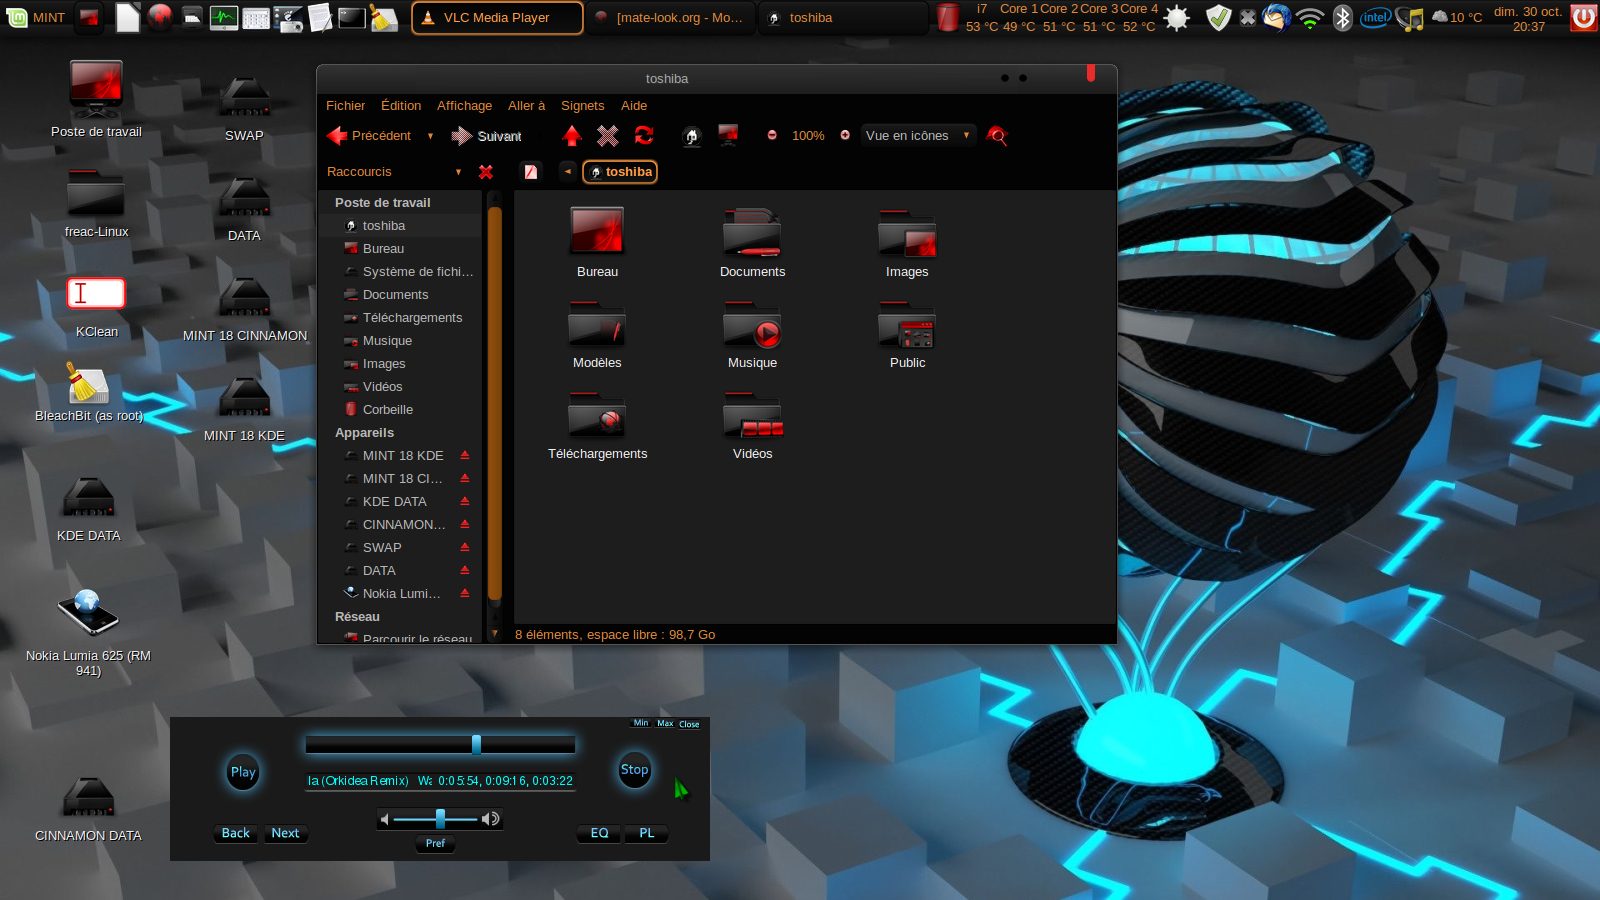Open the Édition menu

[x=401, y=105]
